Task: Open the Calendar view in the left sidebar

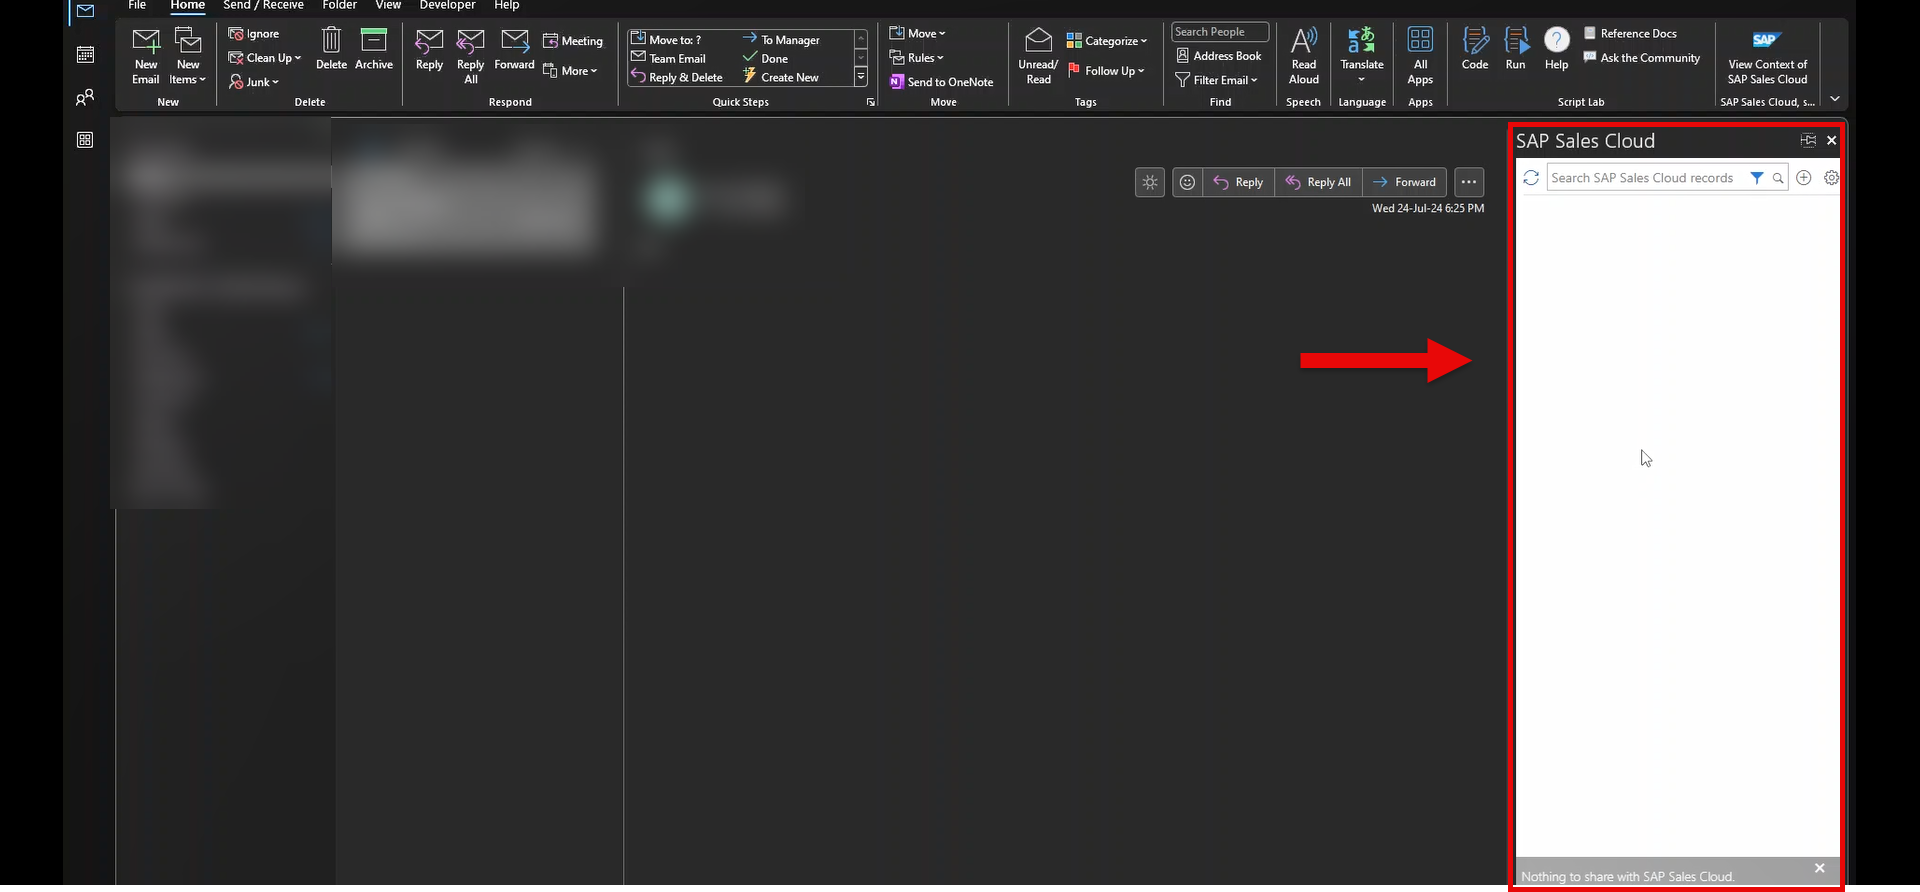Action: [85, 55]
